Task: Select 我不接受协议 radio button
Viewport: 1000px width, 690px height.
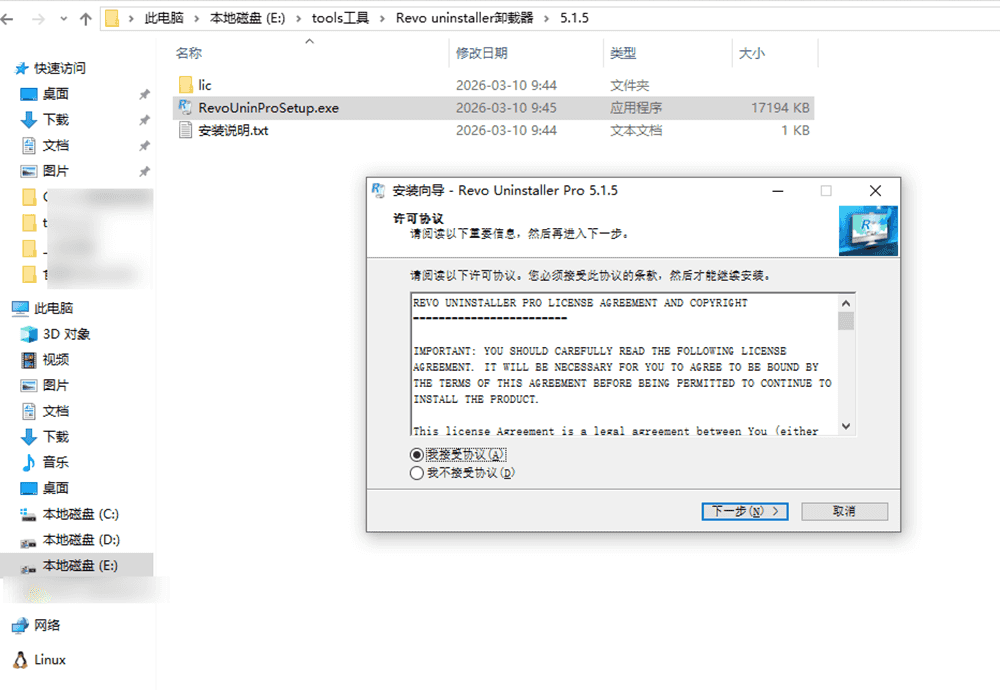Action: click(x=417, y=474)
